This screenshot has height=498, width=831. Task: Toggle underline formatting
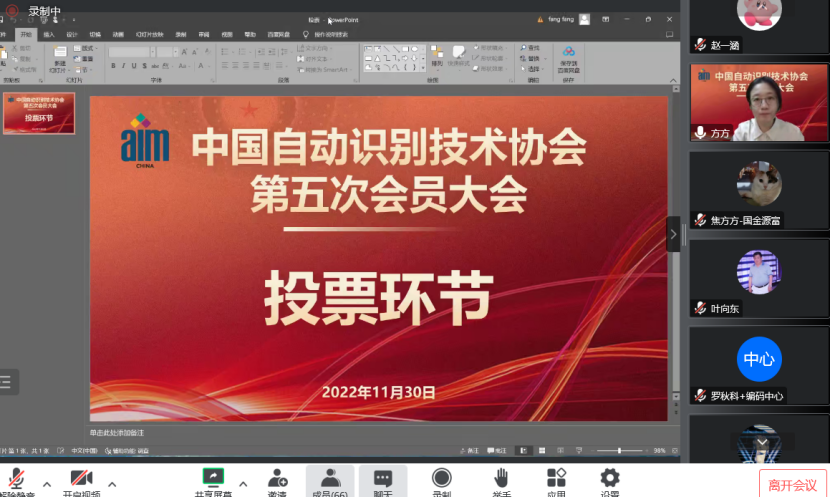pos(134,66)
